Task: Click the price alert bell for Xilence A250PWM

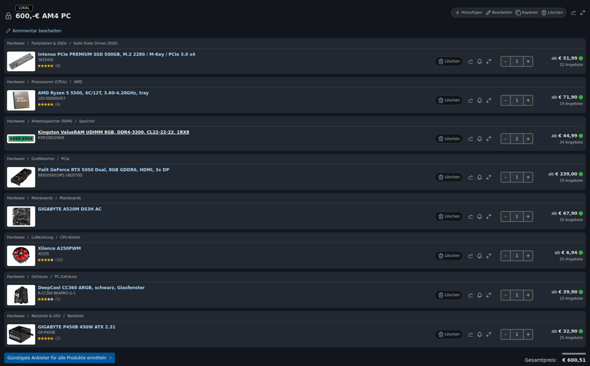Action: point(479,256)
